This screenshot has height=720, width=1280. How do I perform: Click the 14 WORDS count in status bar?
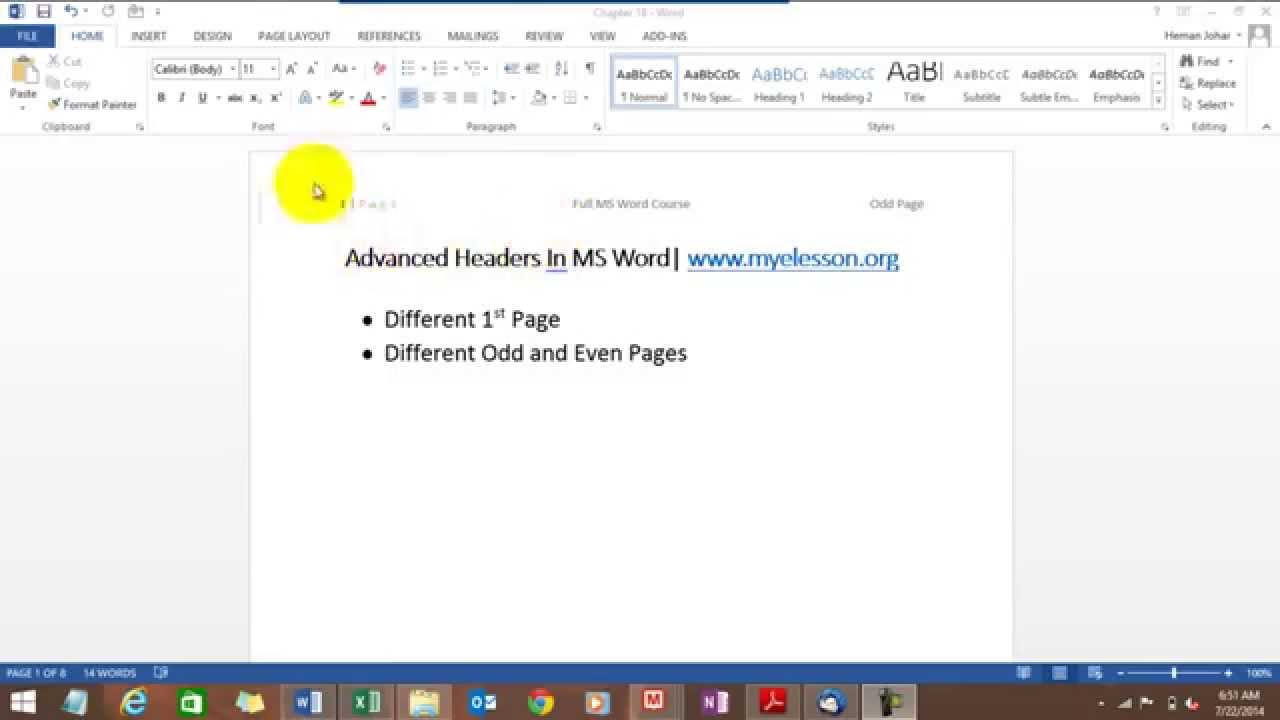click(x=110, y=673)
